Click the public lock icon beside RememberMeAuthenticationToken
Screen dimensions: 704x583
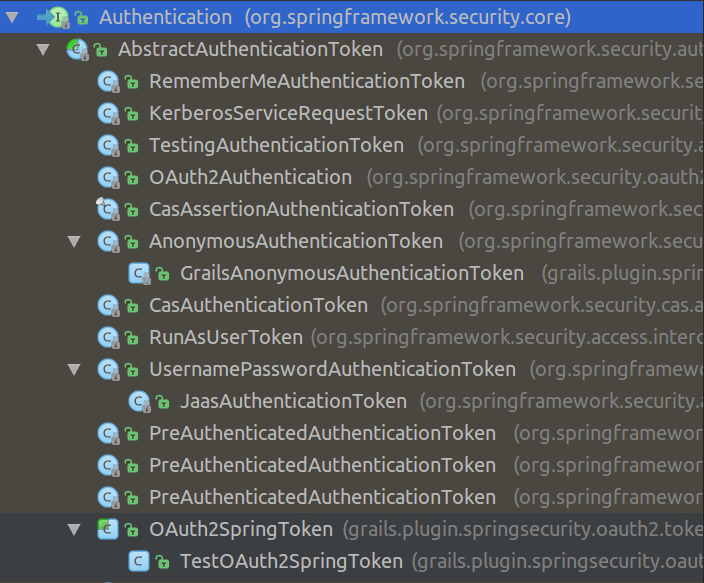point(132,82)
